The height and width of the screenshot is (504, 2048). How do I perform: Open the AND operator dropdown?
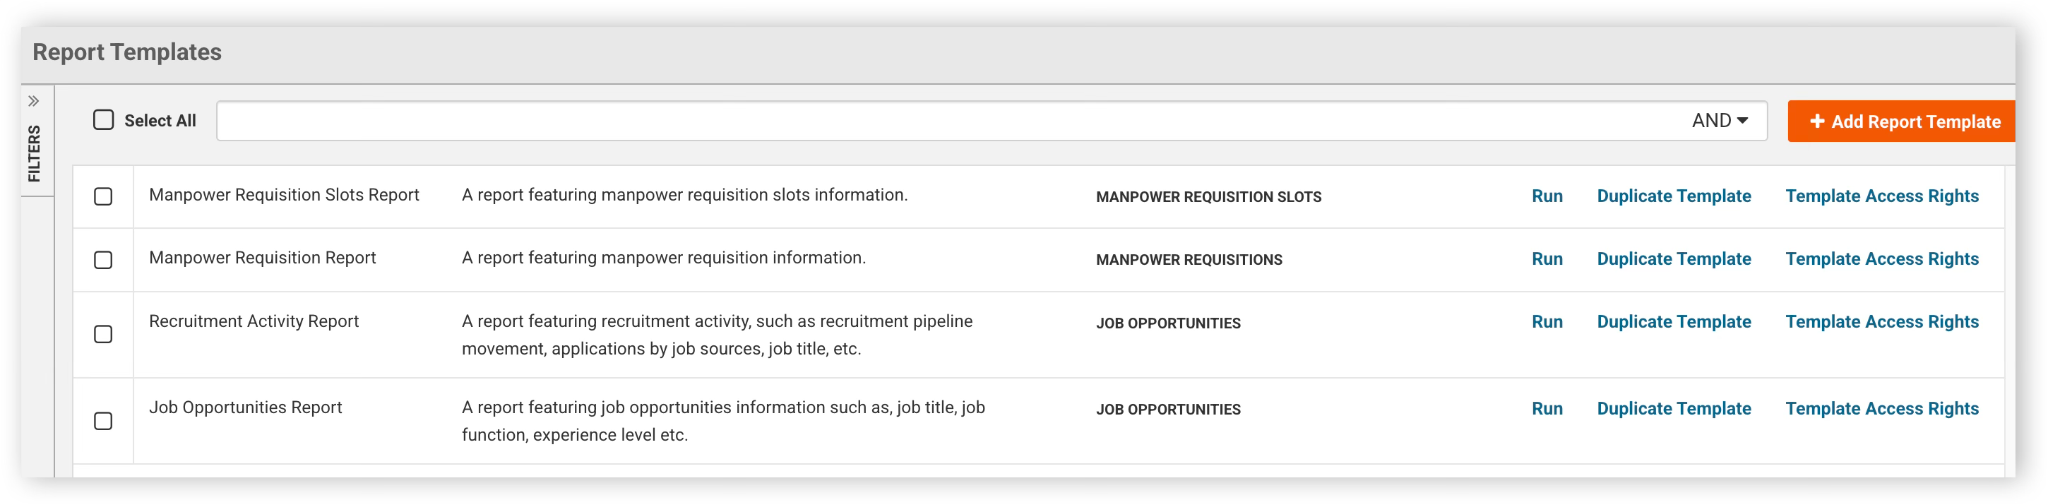coord(1720,120)
